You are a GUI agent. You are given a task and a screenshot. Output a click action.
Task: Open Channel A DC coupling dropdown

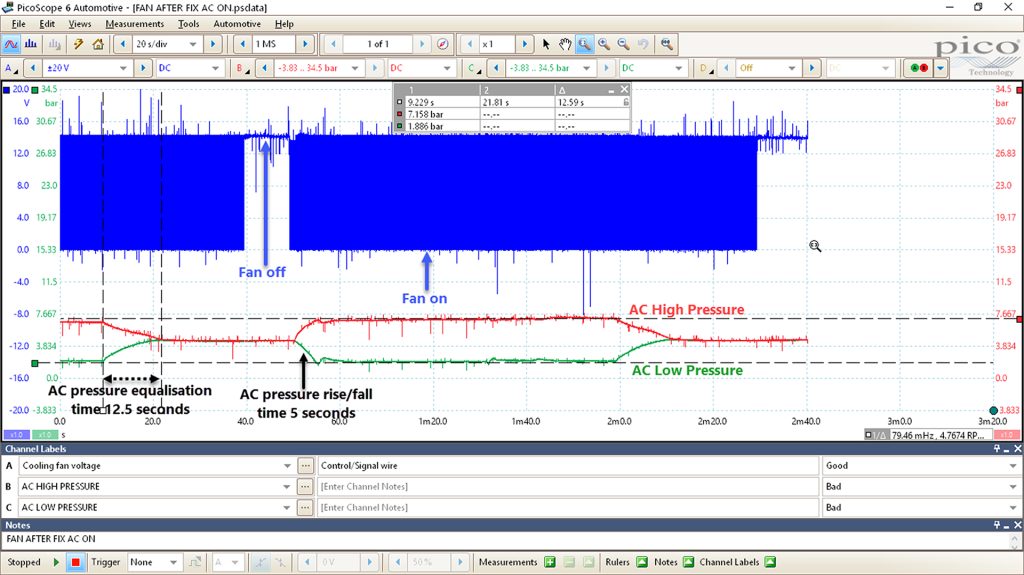(x=215, y=68)
